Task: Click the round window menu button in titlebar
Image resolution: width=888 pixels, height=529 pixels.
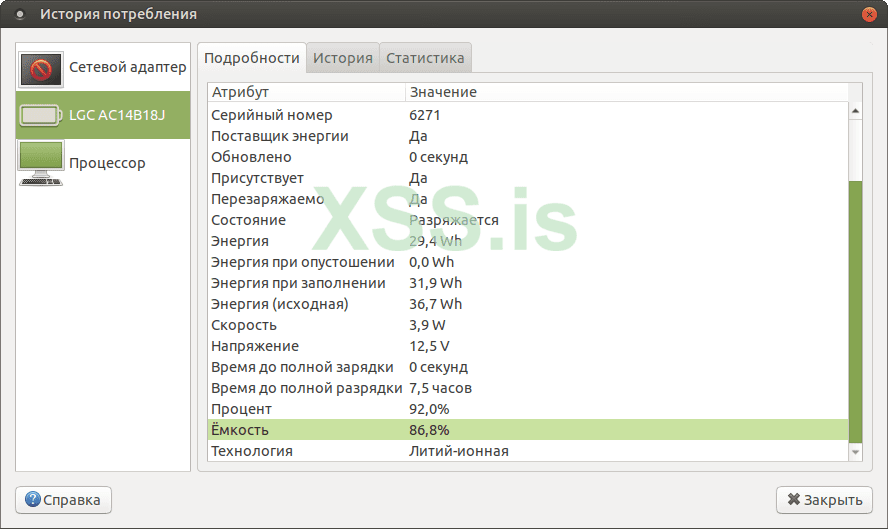Action: pos(20,14)
